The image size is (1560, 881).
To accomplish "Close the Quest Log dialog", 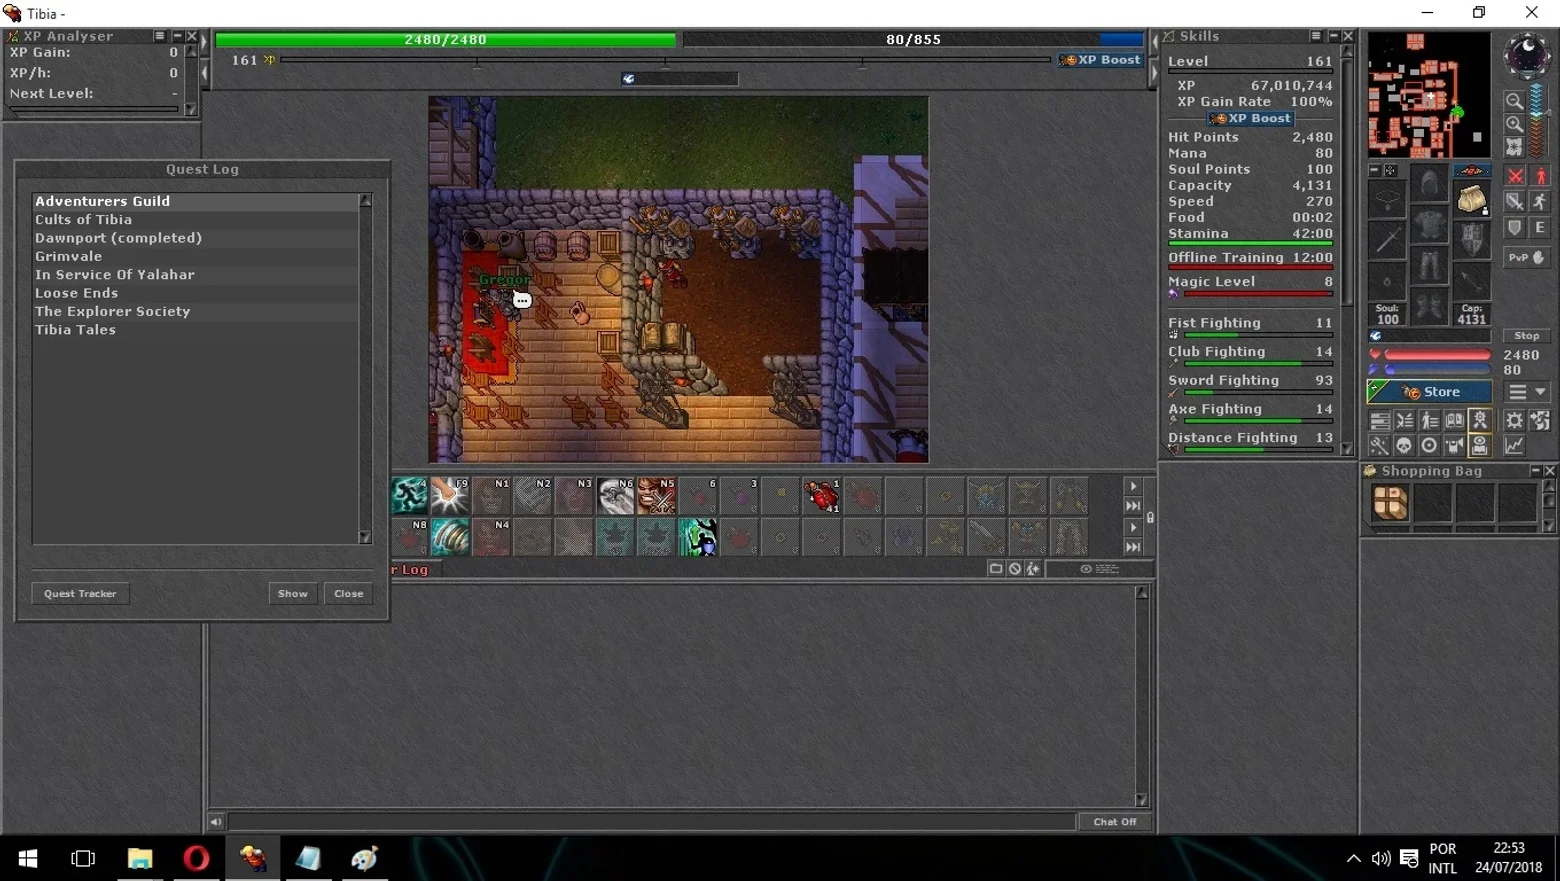I will (349, 594).
